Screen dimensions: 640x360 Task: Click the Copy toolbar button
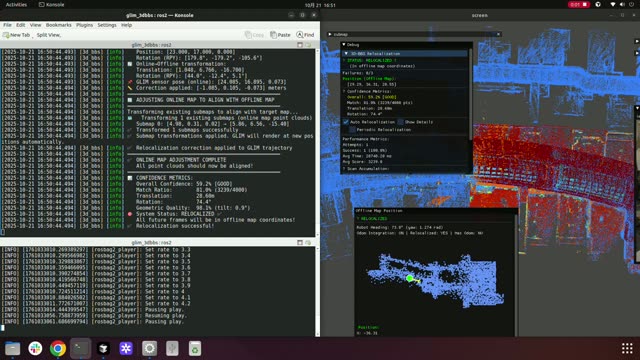point(254,35)
